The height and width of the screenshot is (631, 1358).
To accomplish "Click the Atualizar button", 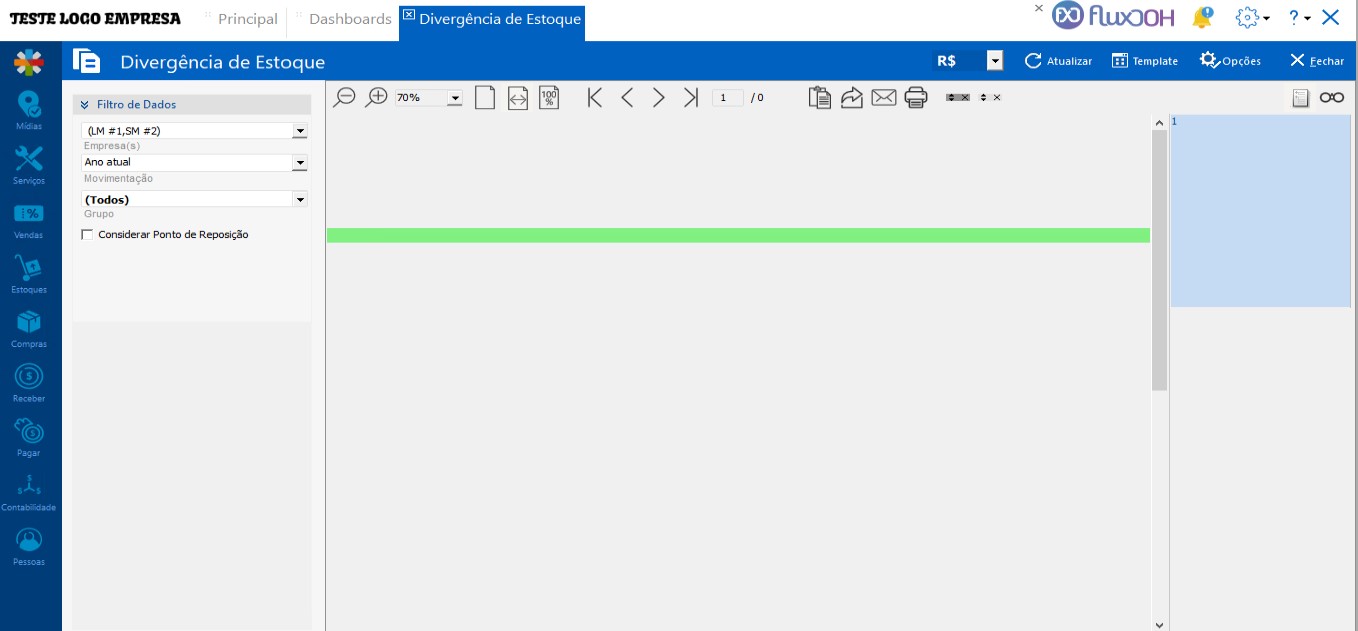I will (x=1058, y=61).
